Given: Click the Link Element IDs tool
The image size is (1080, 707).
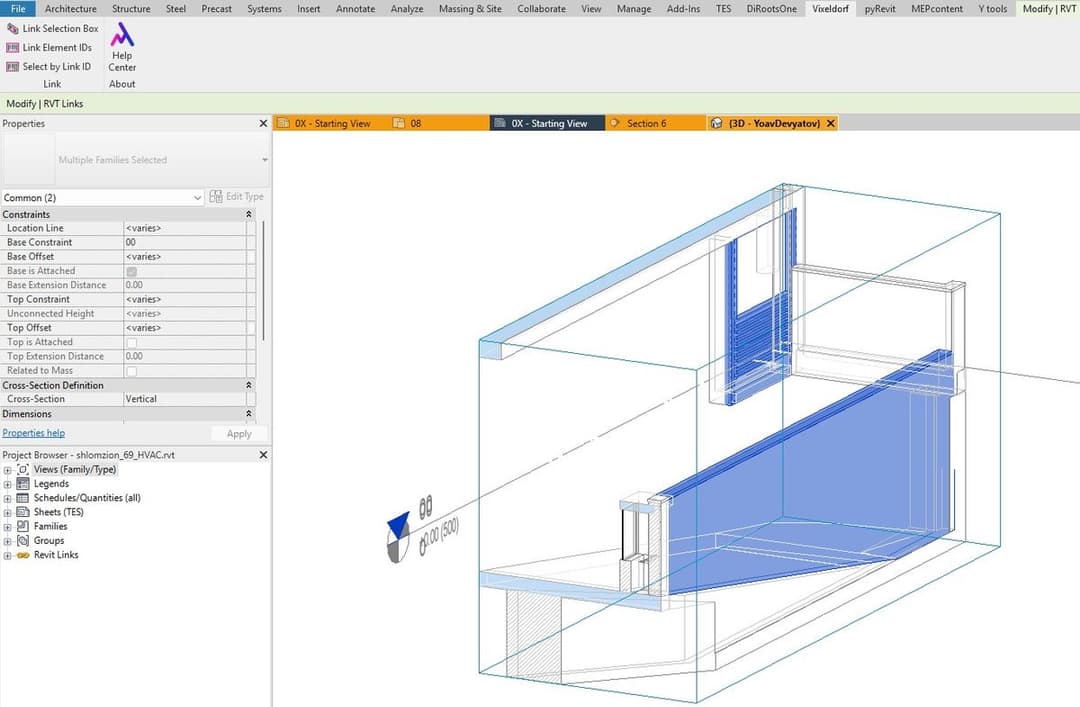Looking at the screenshot, I should pos(49,48).
